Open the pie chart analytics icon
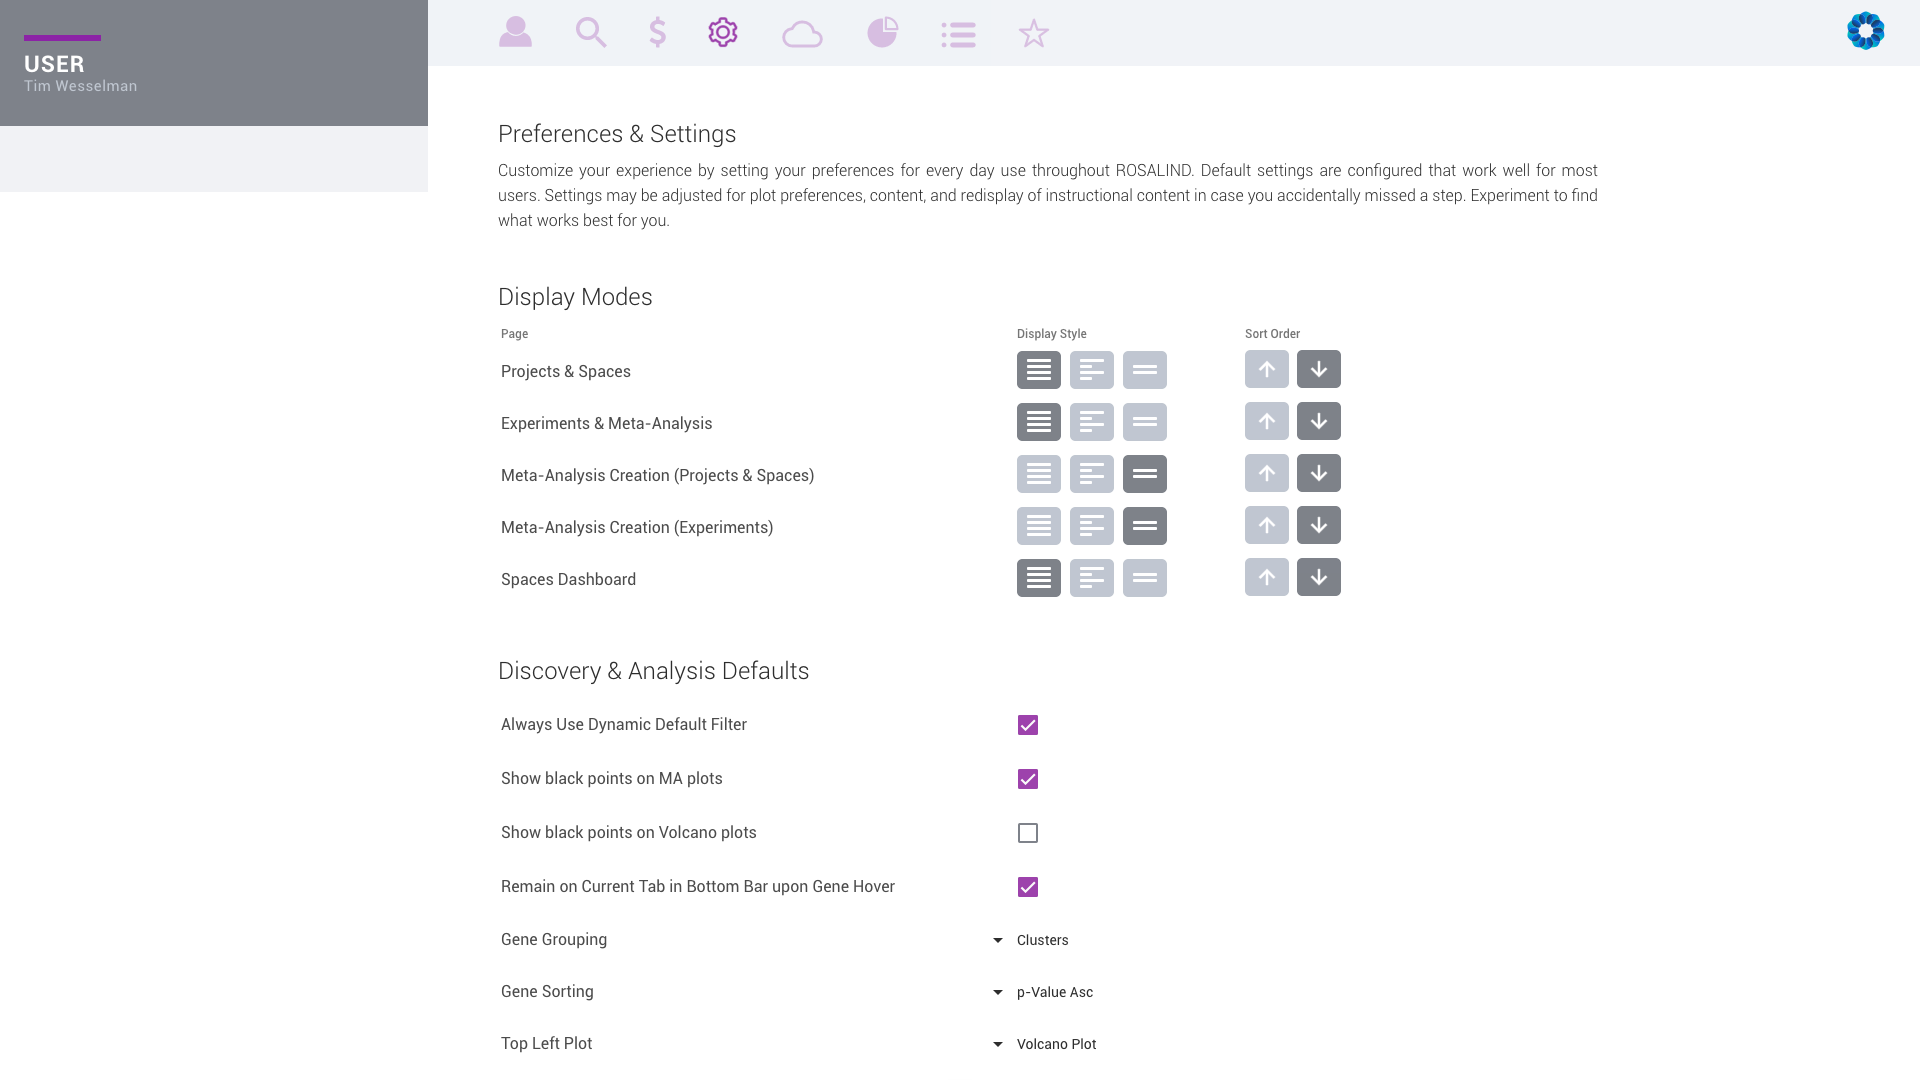Viewport: 1920px width, 1080px height. 884,33
